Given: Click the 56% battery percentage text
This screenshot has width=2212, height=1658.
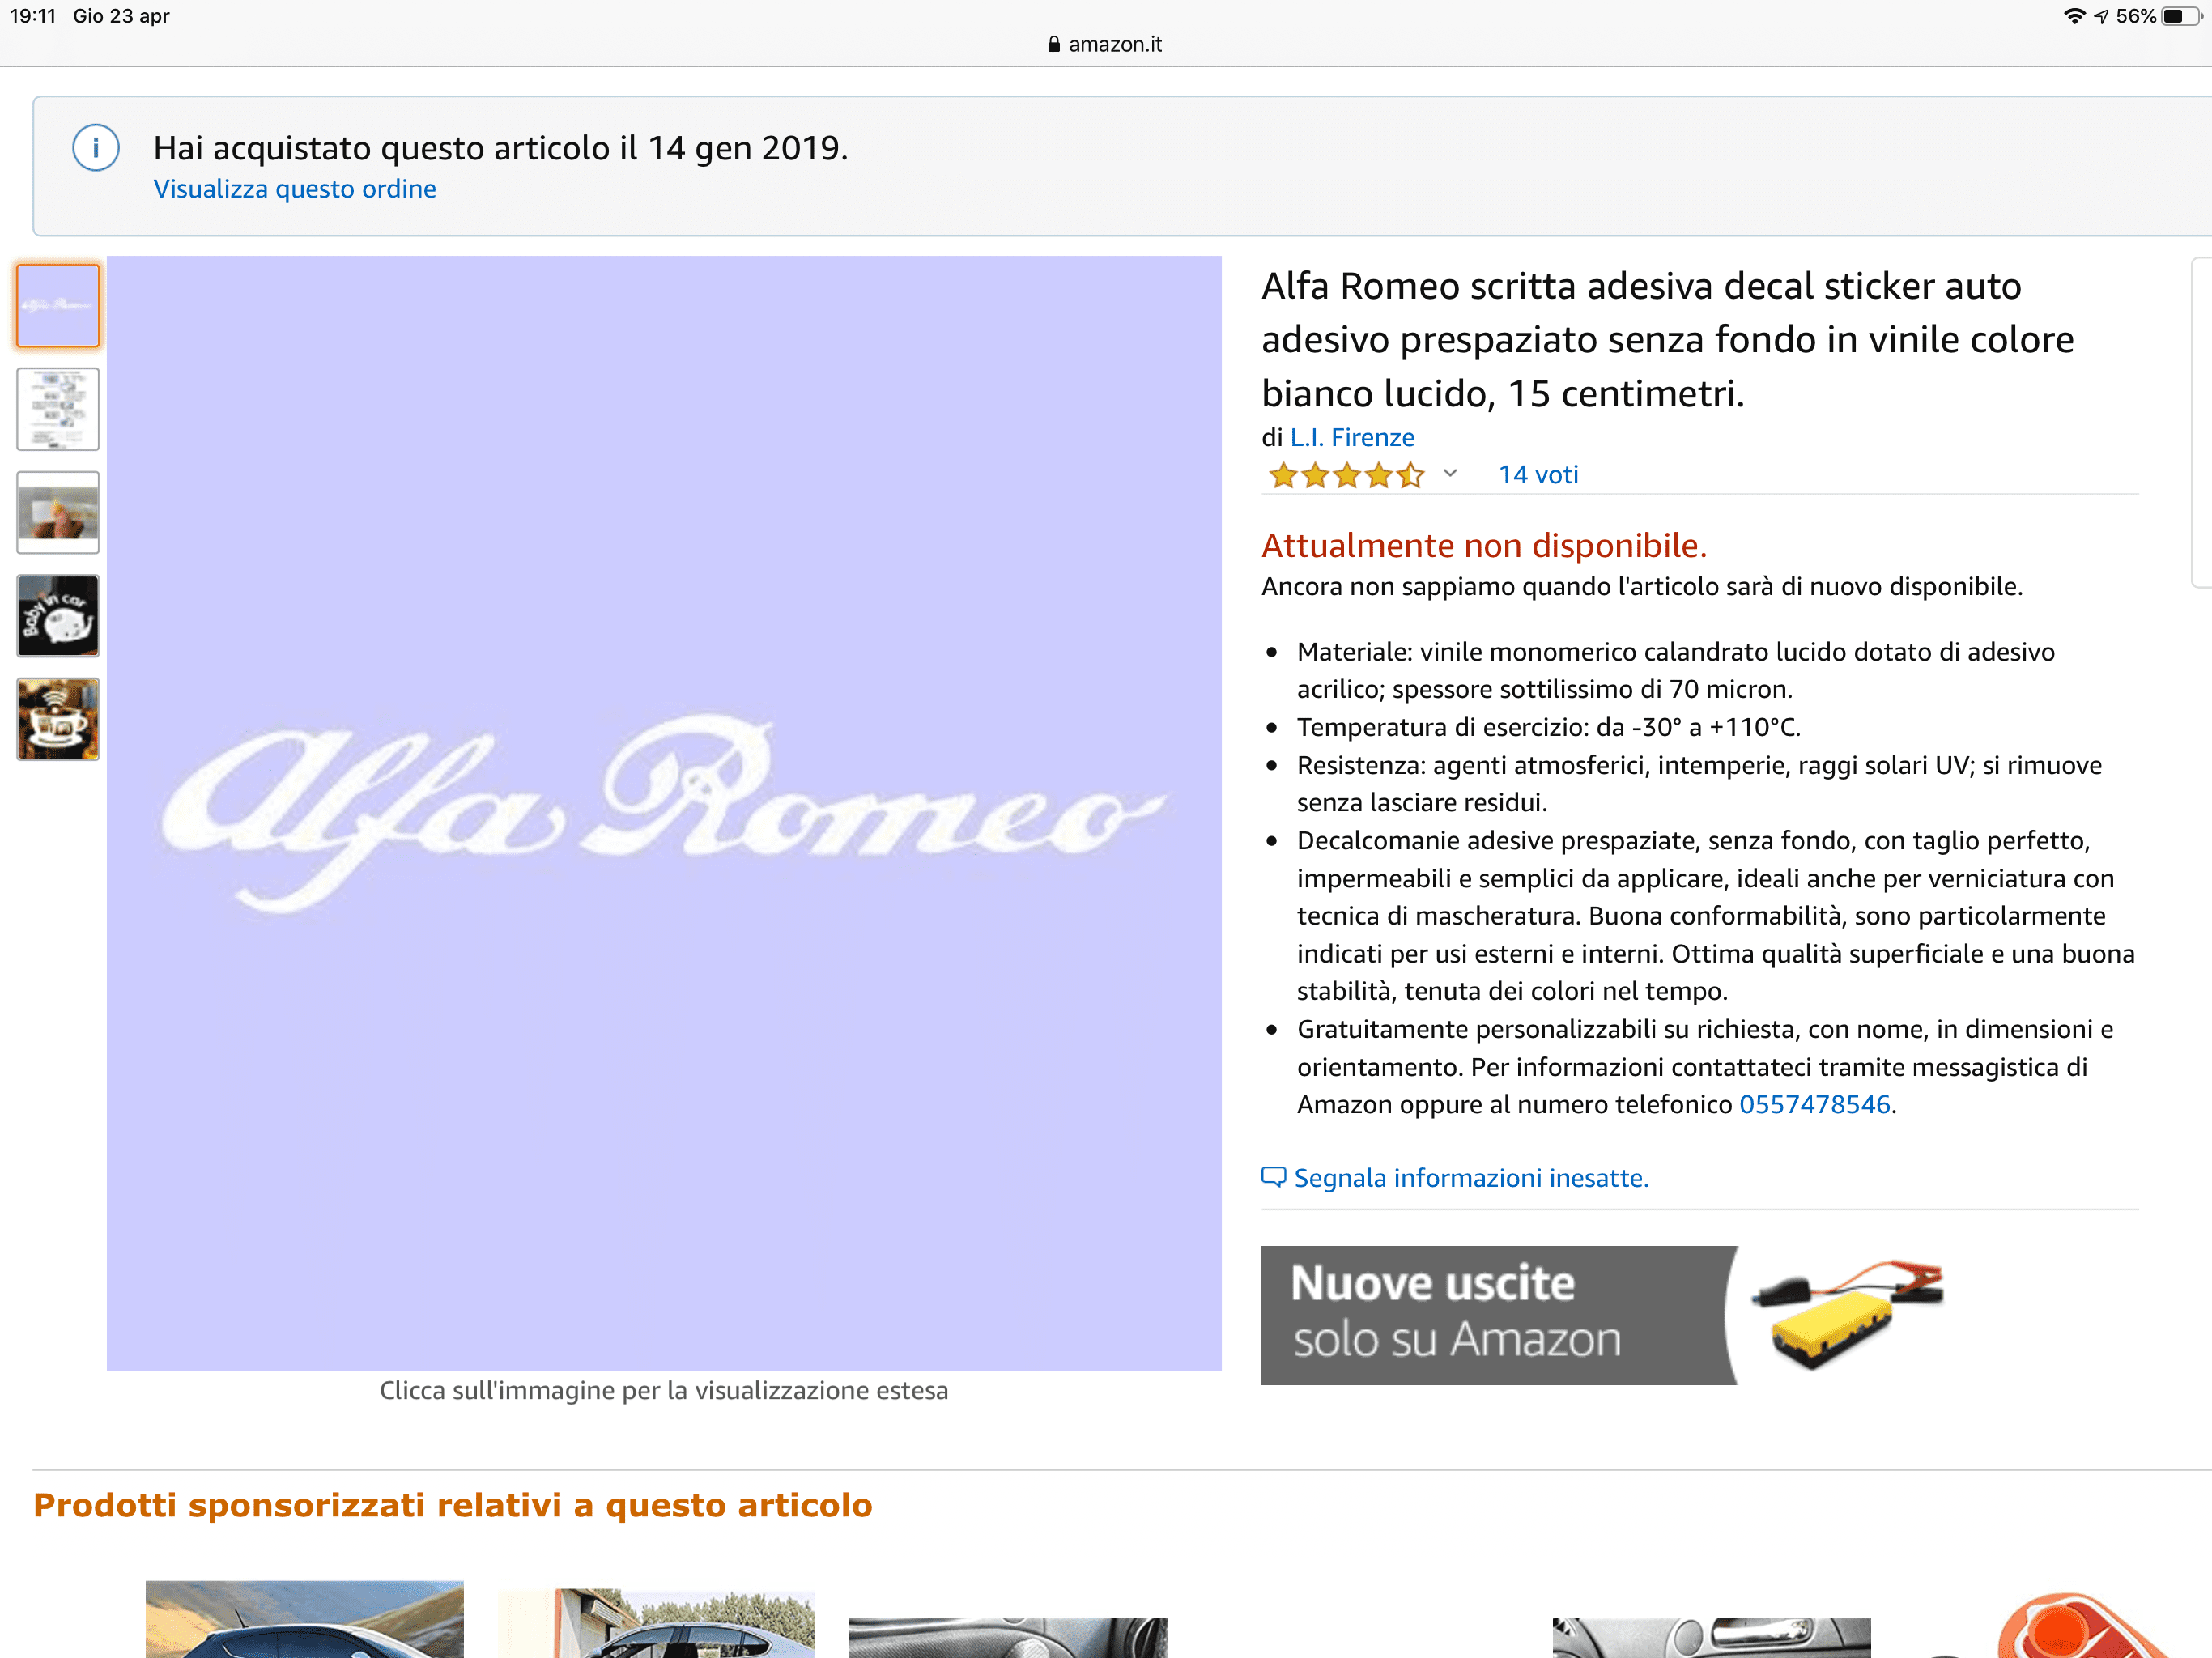Looking at the screenshot, I should pos(2136,16).
